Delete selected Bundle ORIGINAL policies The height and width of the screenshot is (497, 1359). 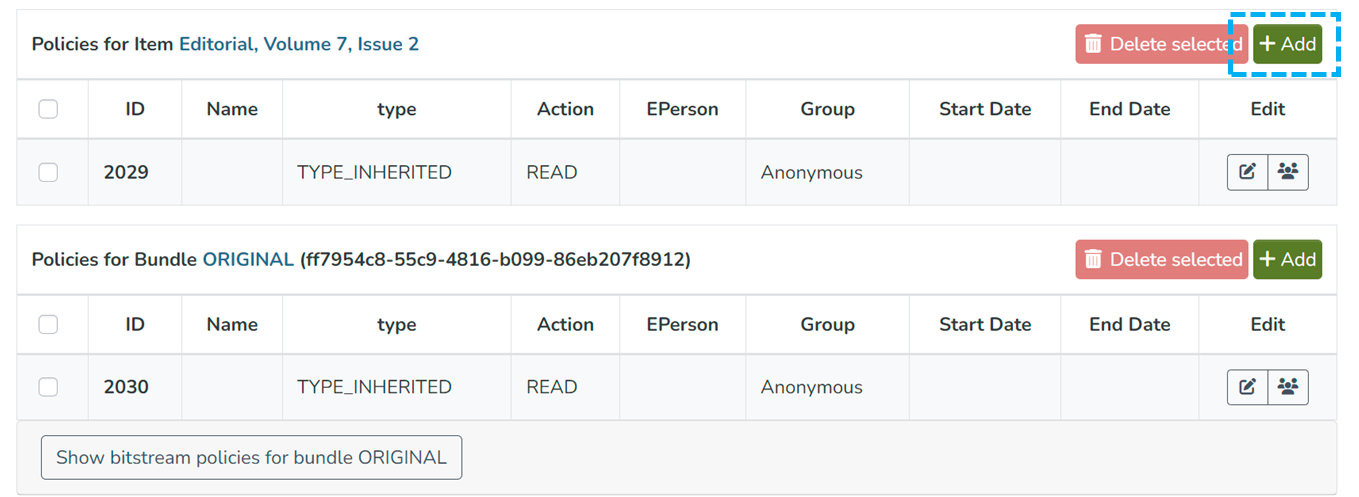pos(1161,259)
